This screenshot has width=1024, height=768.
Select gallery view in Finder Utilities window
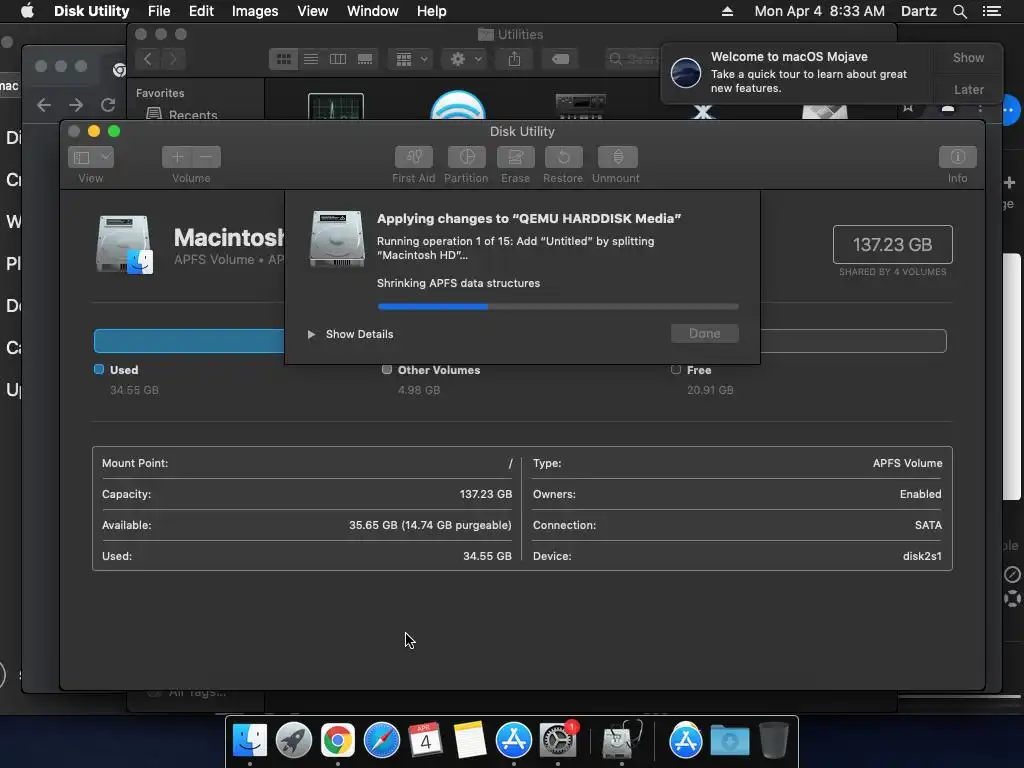[365, 59]
